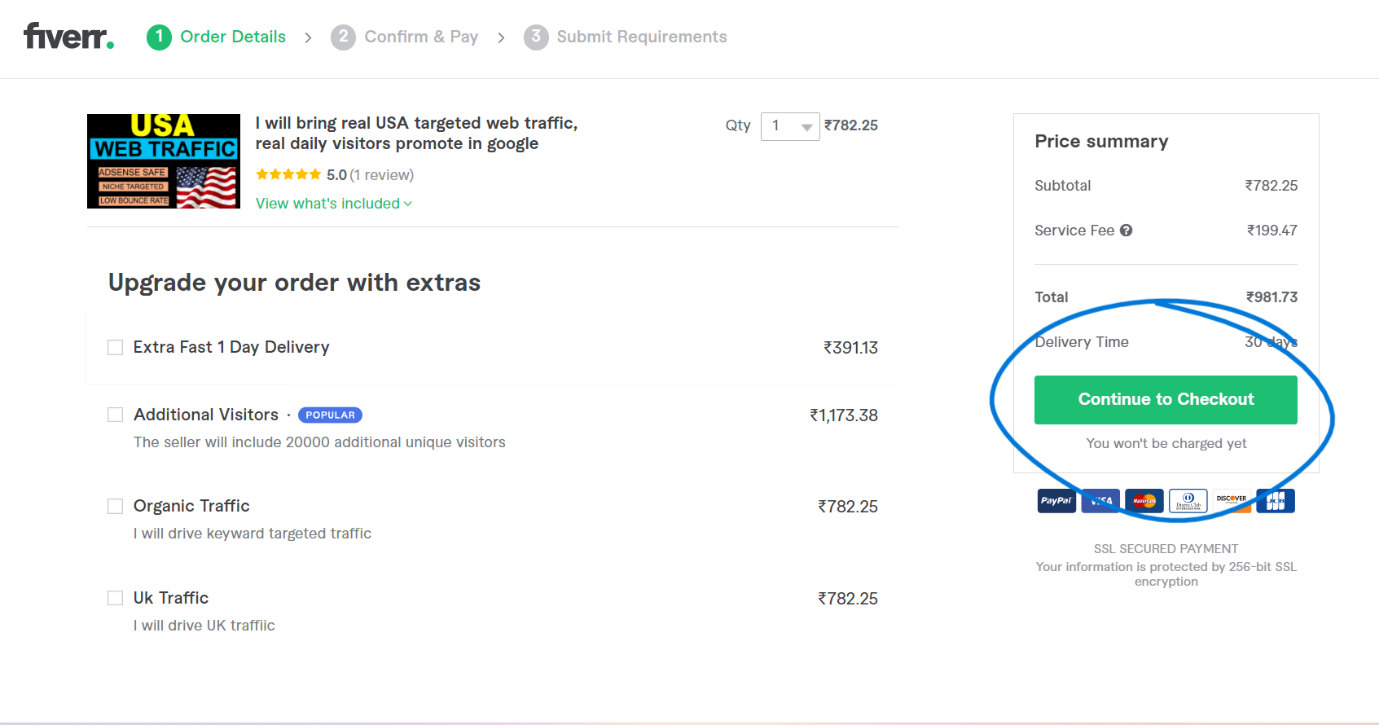Click the JCB card icon
The width and height of the screenshot is (1379, 725).
[1275, 501]
